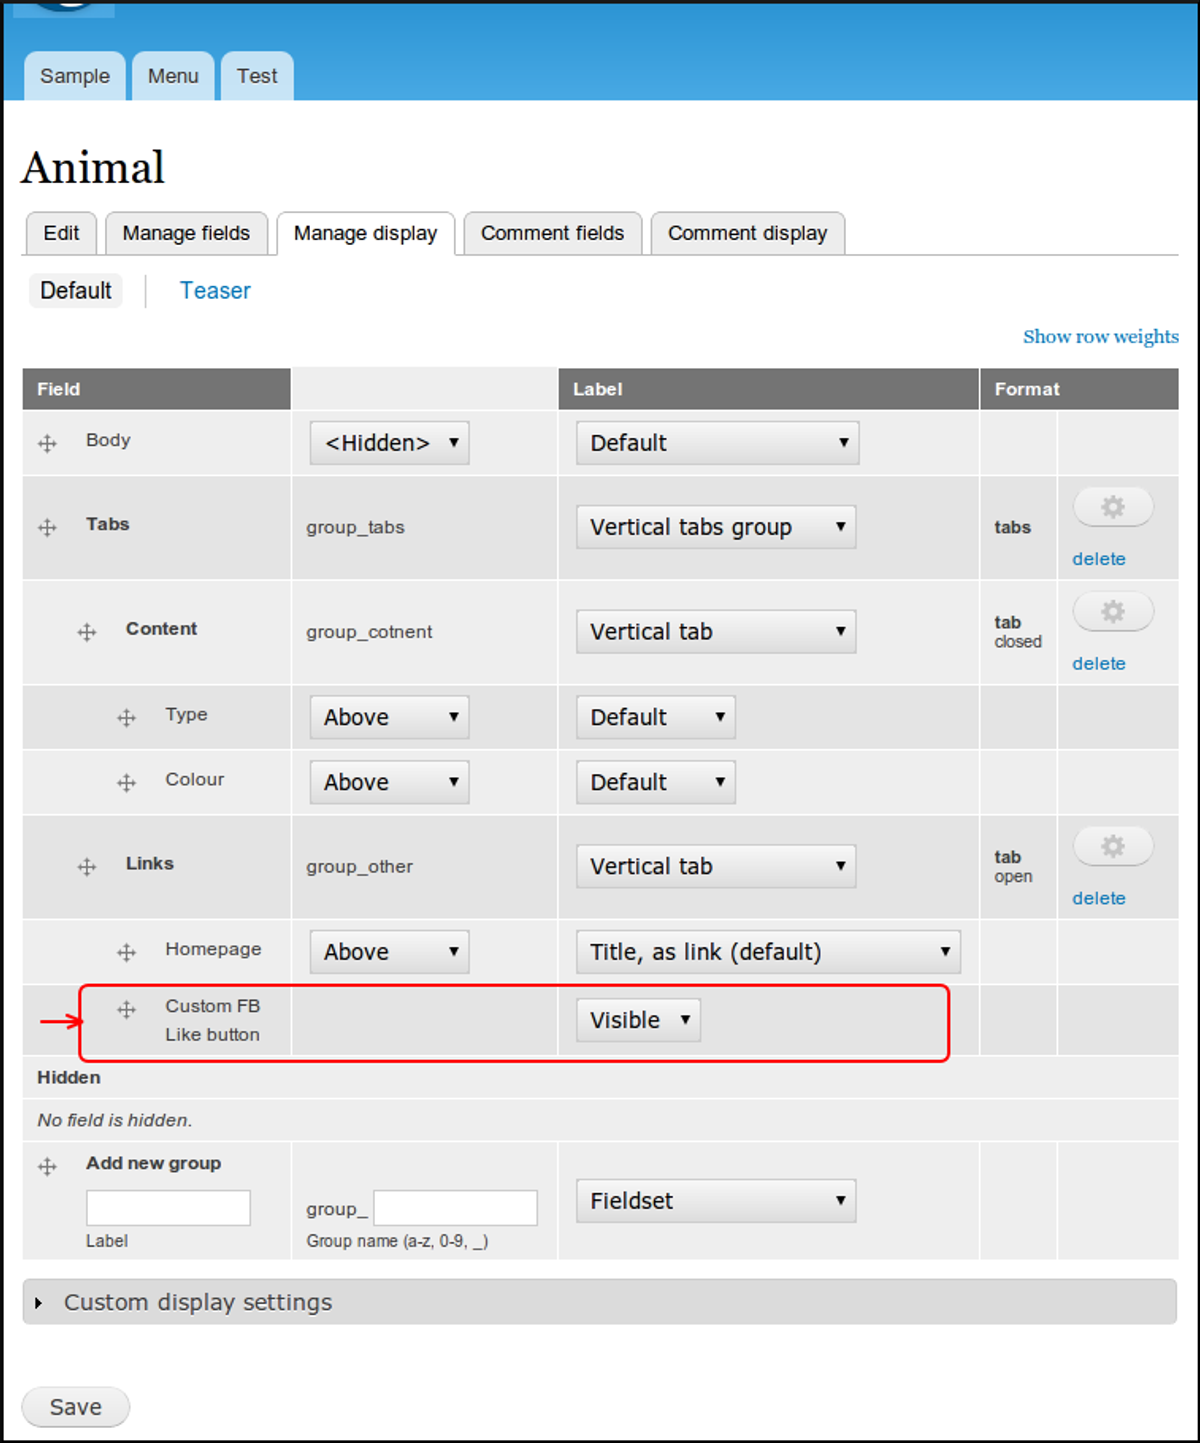Delete the Content group
1200x1443 pixels.
(x=1099, y=664)
